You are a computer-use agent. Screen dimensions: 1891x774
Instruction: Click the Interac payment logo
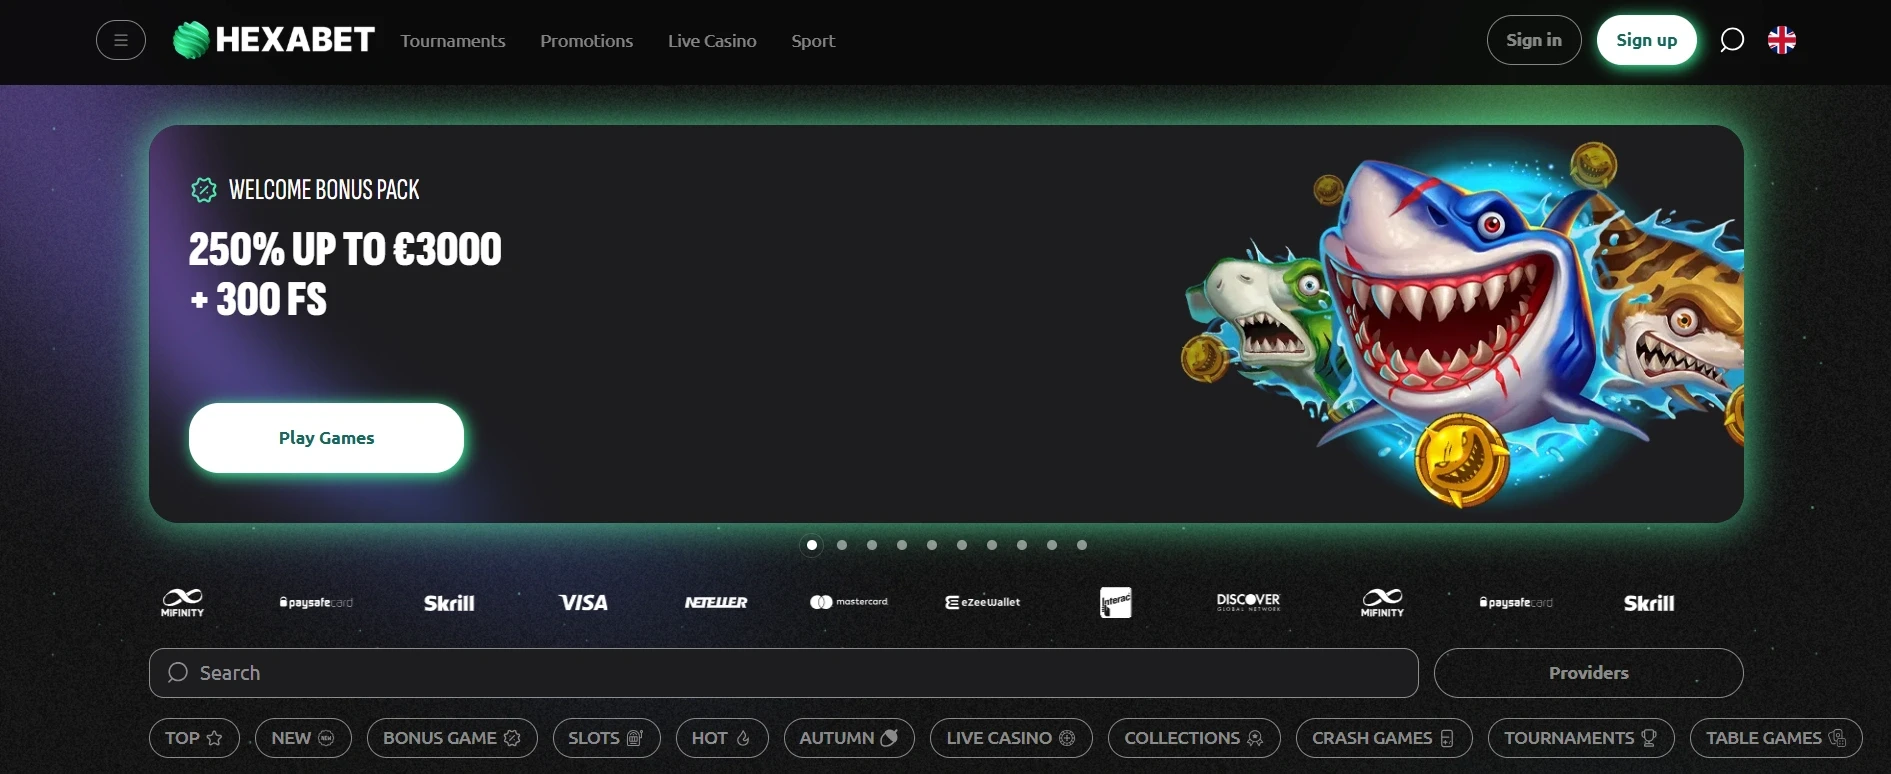click(1116, 602)
